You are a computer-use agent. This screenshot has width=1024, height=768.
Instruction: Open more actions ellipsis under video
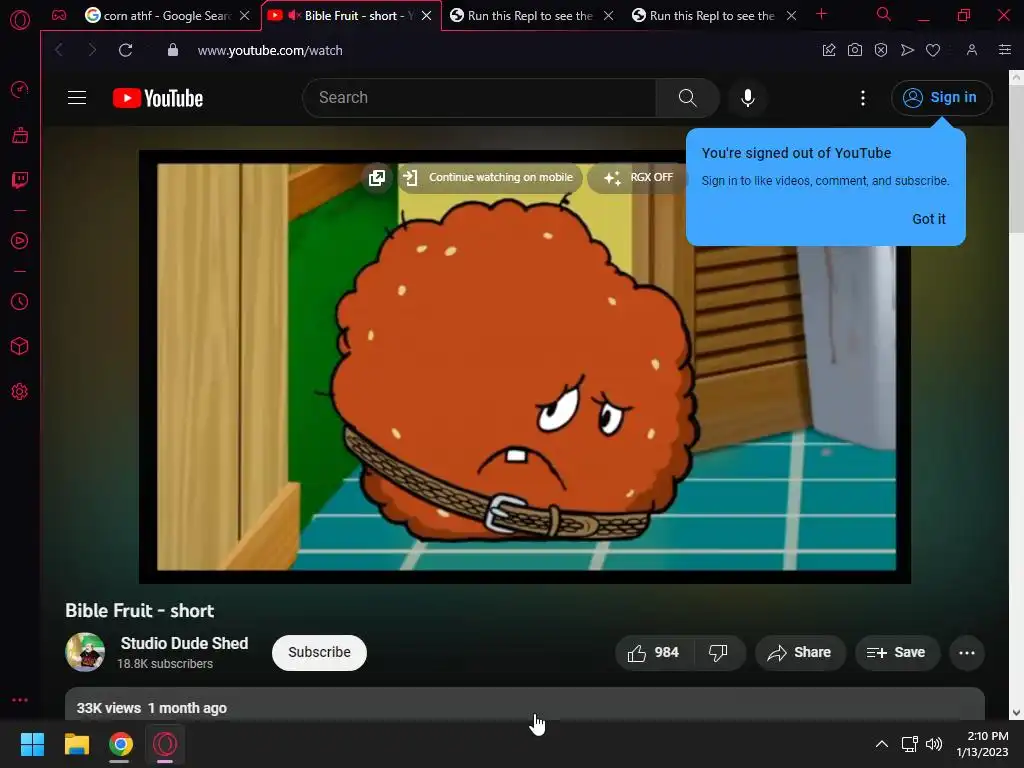click(x=967, y=652)
